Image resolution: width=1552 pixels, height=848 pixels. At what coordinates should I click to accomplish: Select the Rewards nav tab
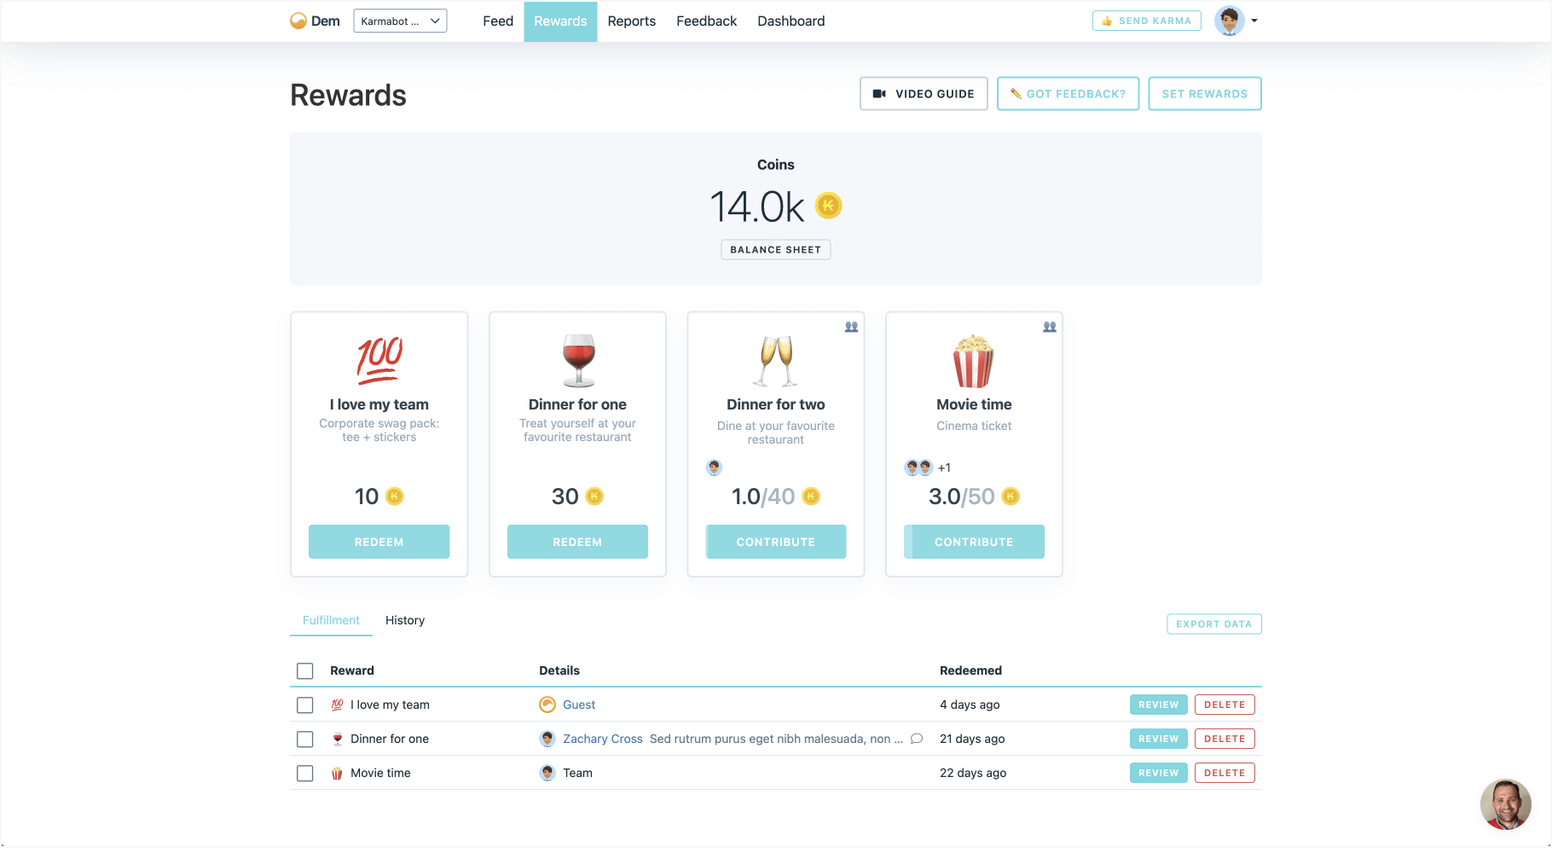pyautogui.click(x=560, y=21)
